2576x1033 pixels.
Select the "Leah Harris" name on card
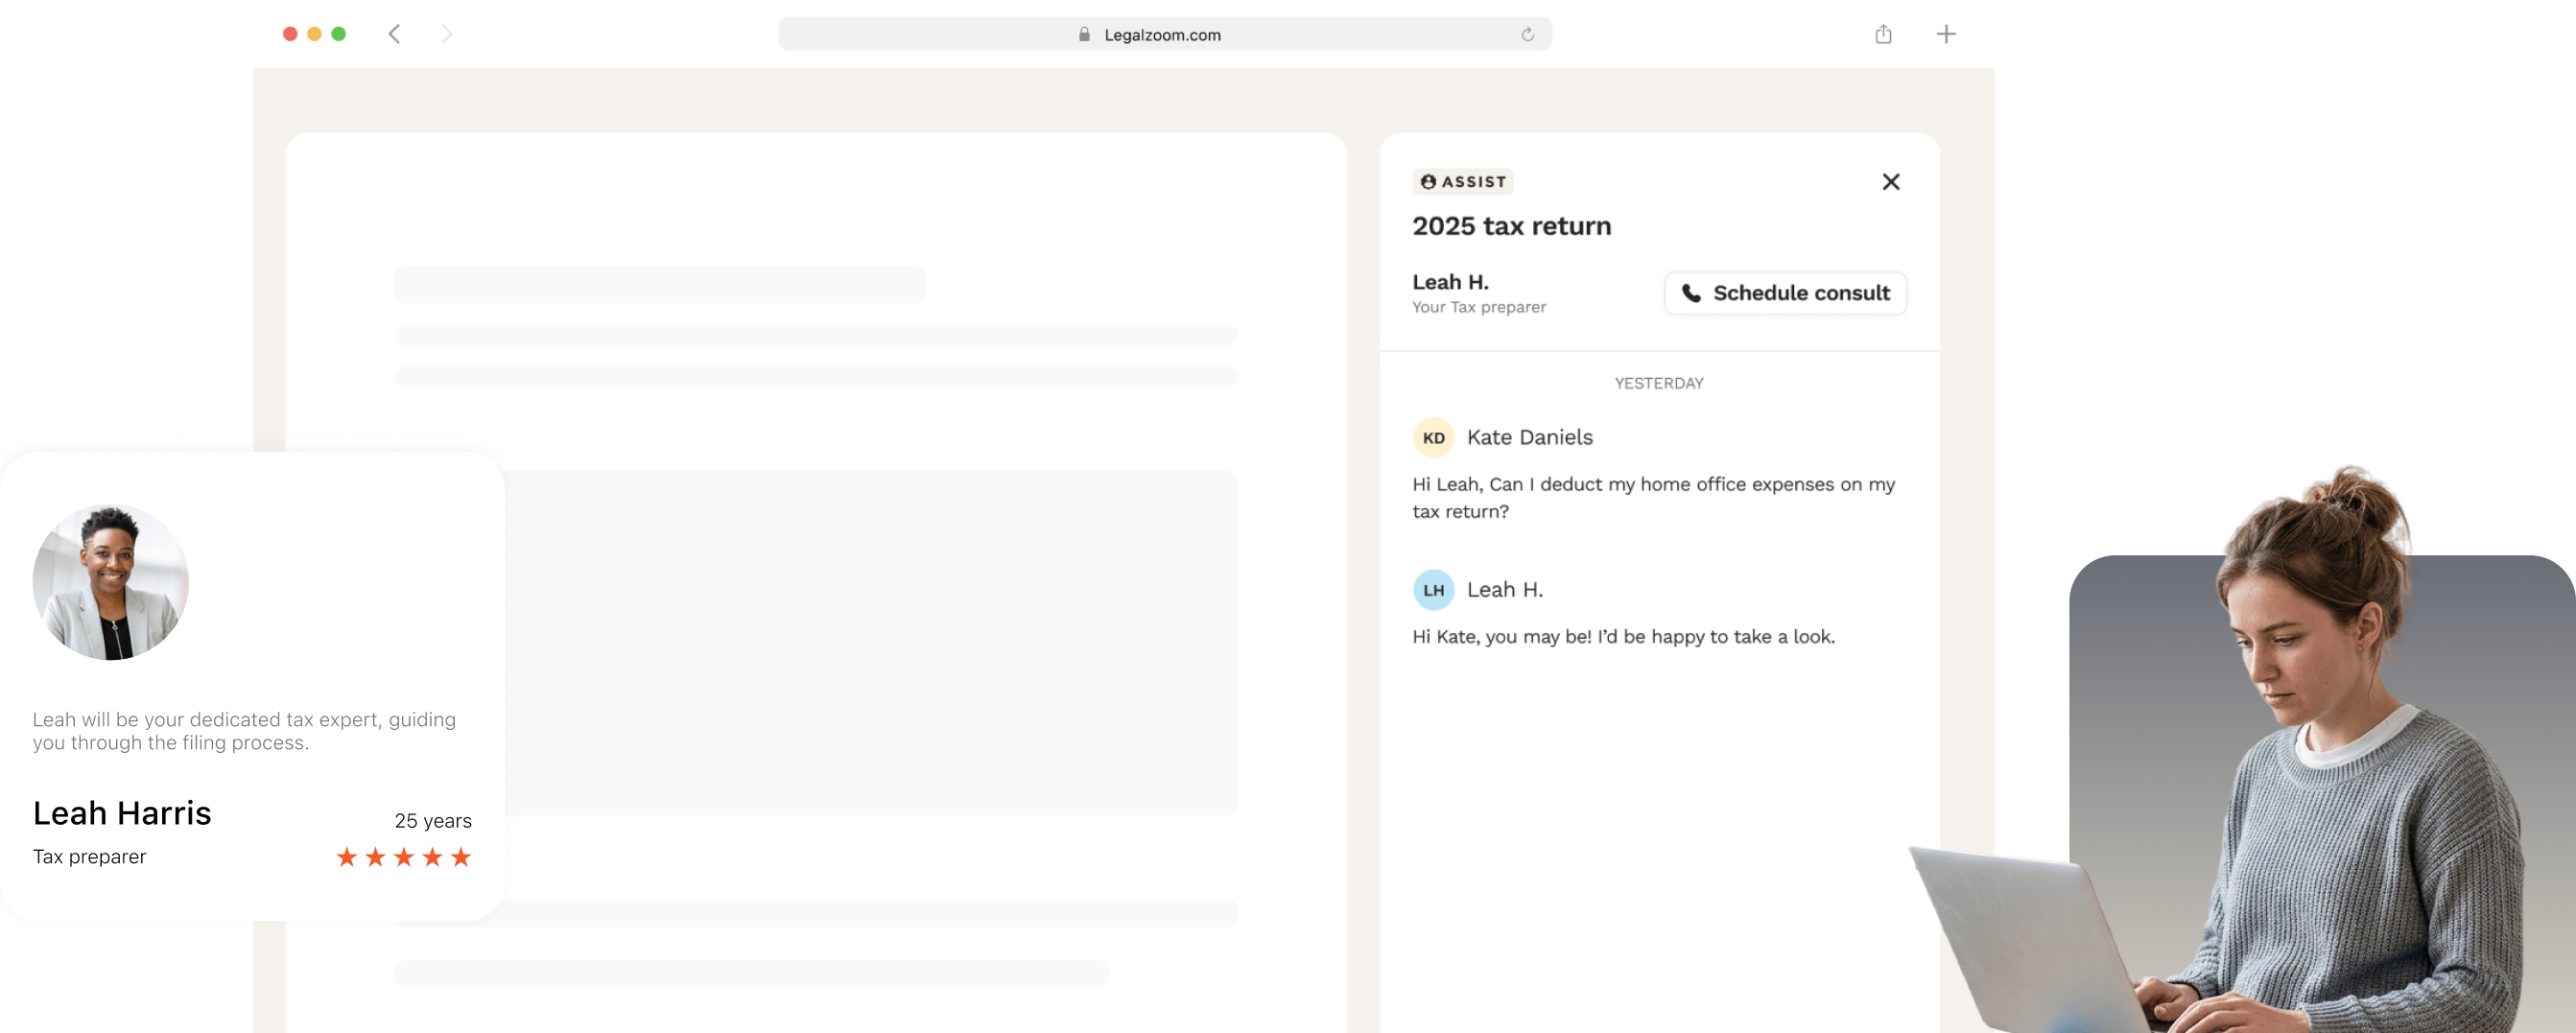pos(122,813)
